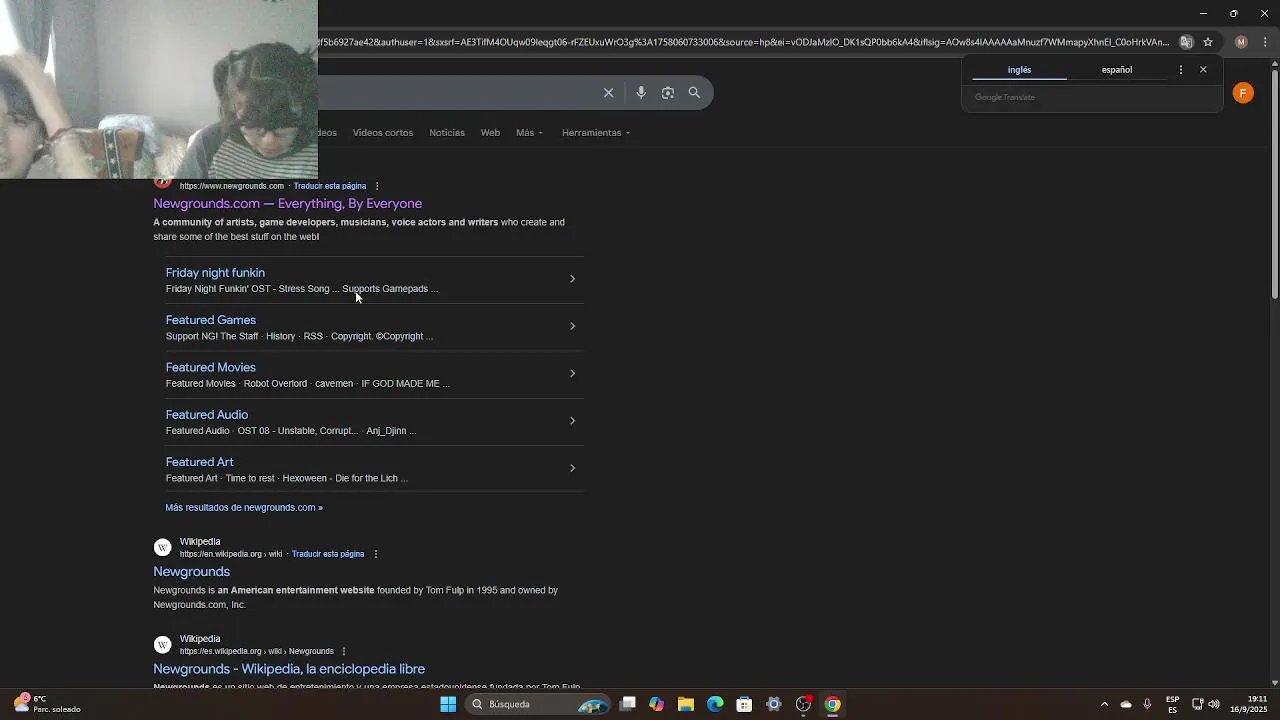Open Google account avatar F

1243,93
